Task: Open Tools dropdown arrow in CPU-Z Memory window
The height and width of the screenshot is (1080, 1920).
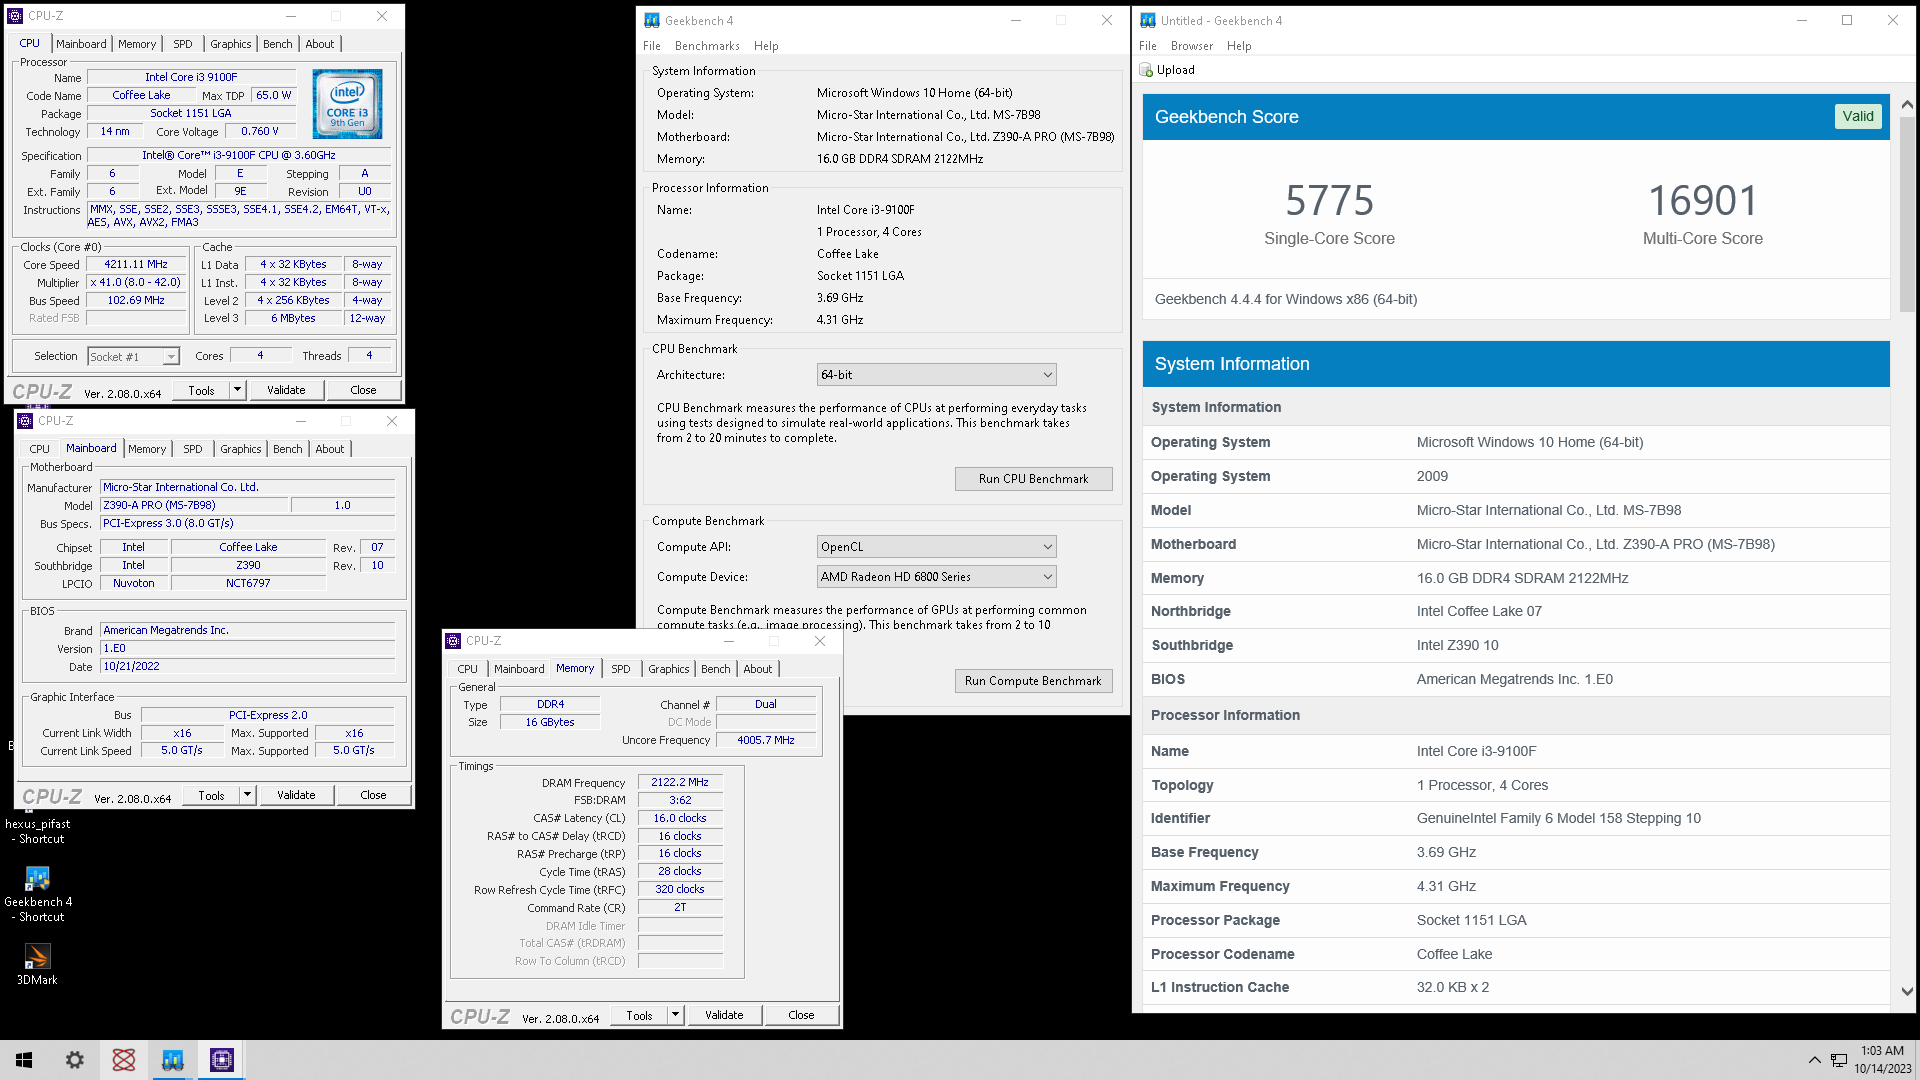Action: (x=676, y=1015)
